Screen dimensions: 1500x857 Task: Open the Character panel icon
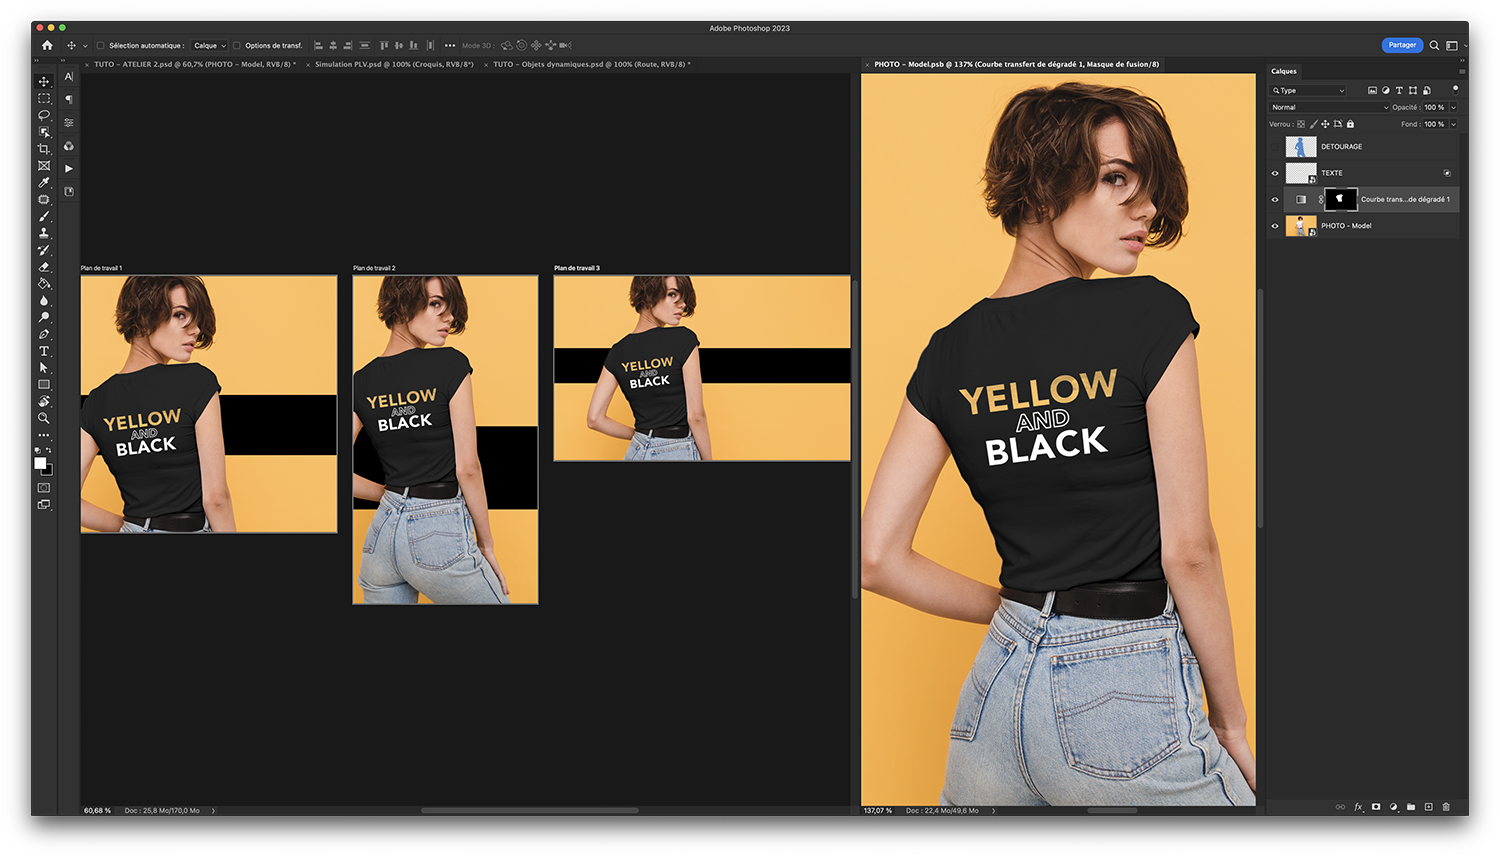coord(69,77)
